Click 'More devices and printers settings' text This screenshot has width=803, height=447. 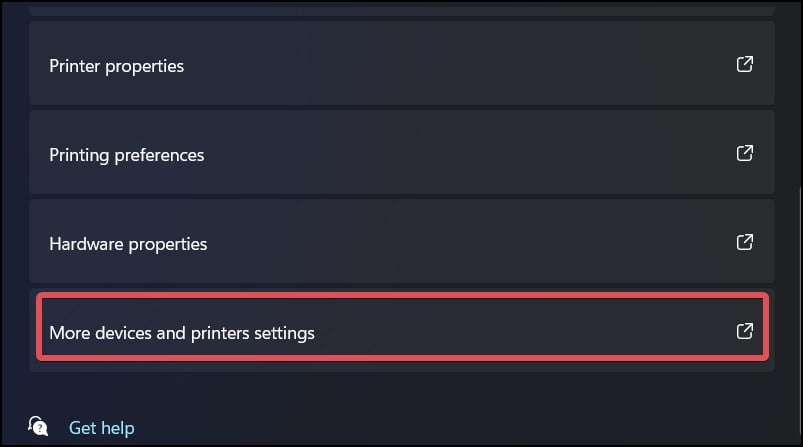click(182, 333)
